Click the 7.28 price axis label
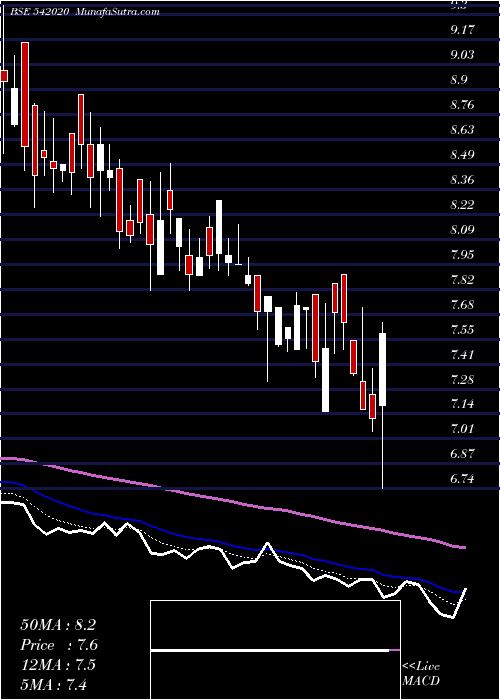 pos(463,380)
